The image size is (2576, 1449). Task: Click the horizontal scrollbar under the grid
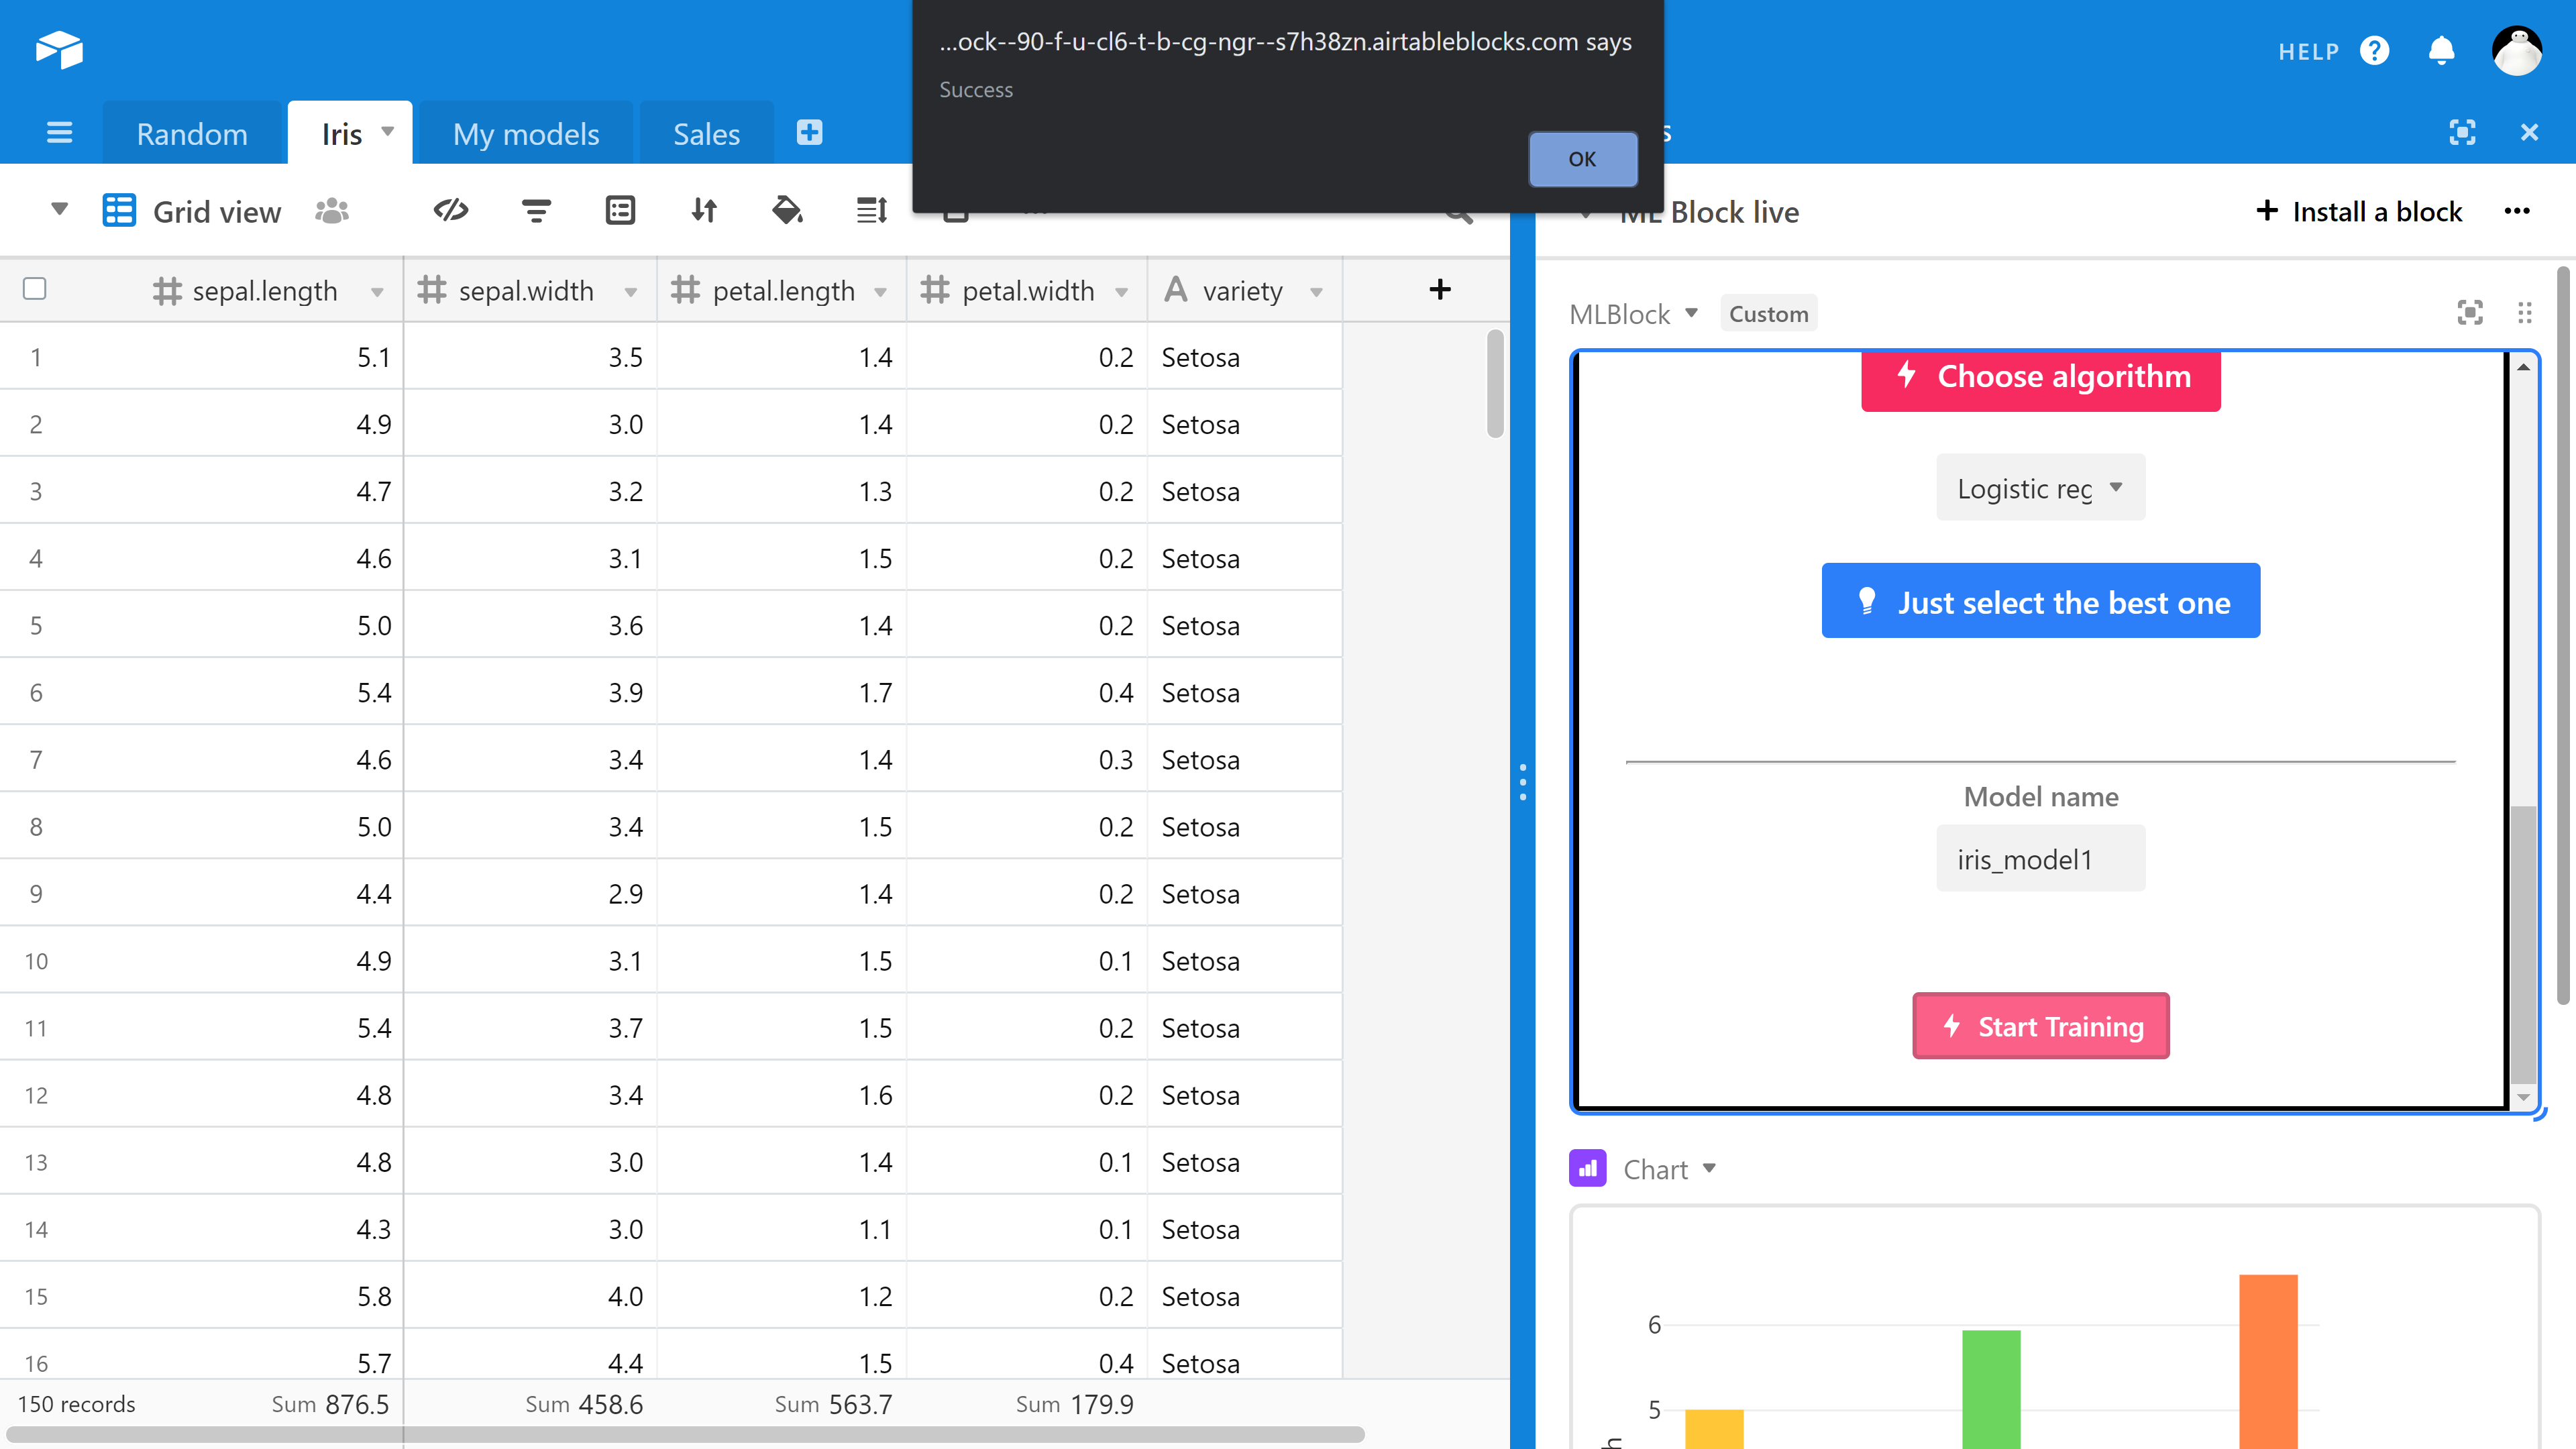click(x=684, y=1434)
